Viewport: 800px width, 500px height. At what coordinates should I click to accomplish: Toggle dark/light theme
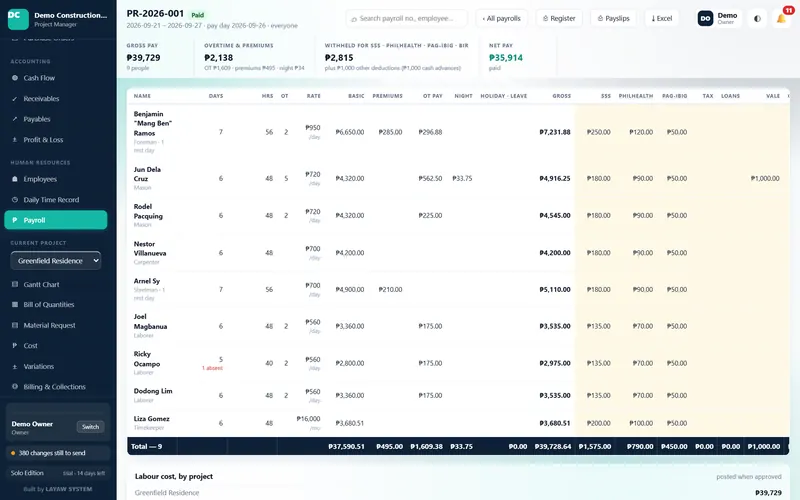[757, 18]
